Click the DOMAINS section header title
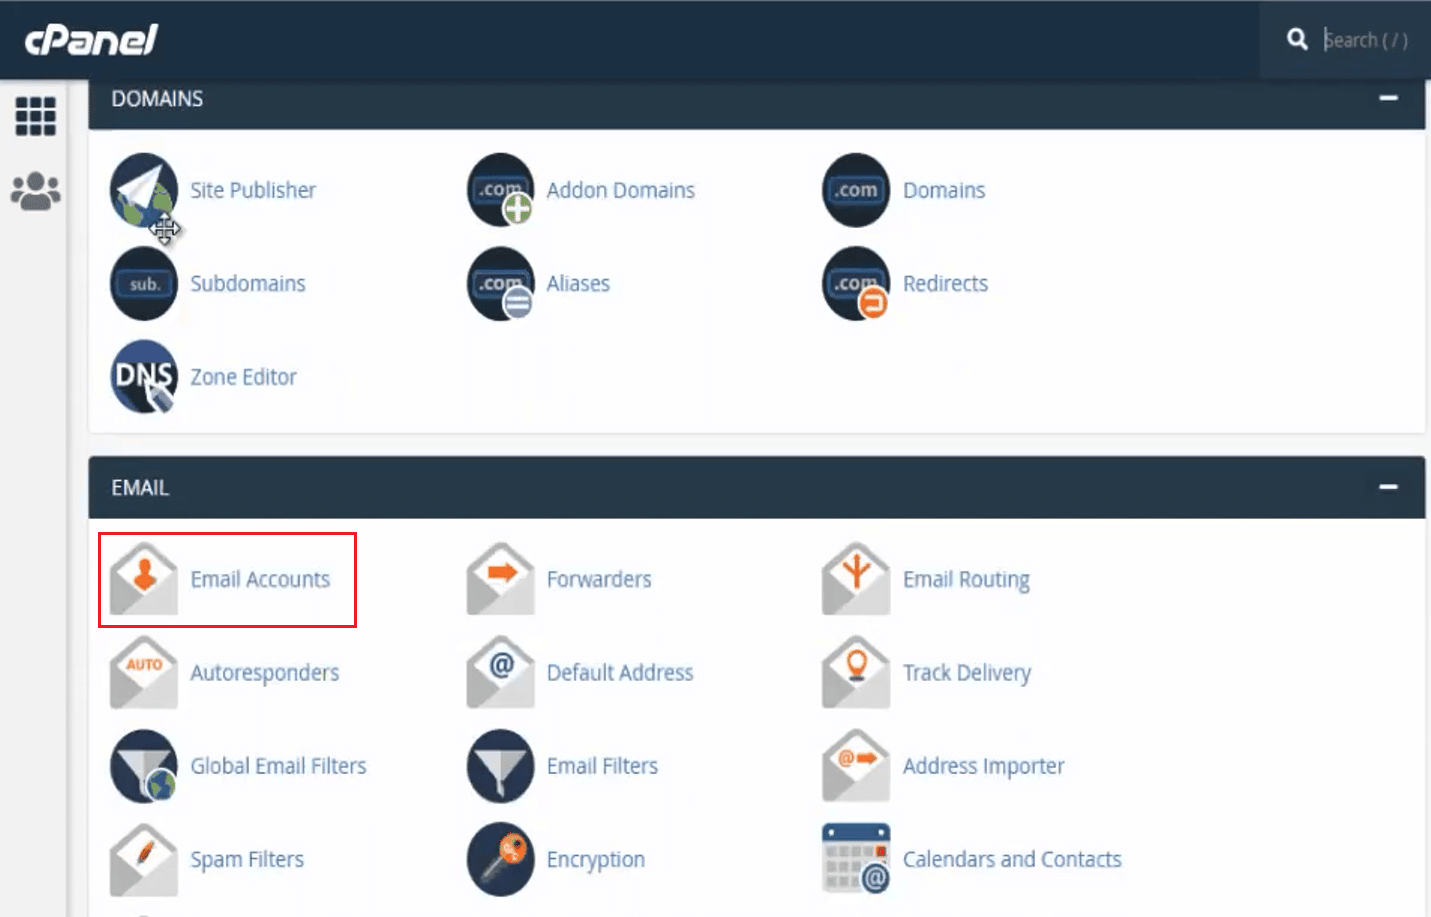Viewport: 1431px width, 917px height. tap(157, 99)
